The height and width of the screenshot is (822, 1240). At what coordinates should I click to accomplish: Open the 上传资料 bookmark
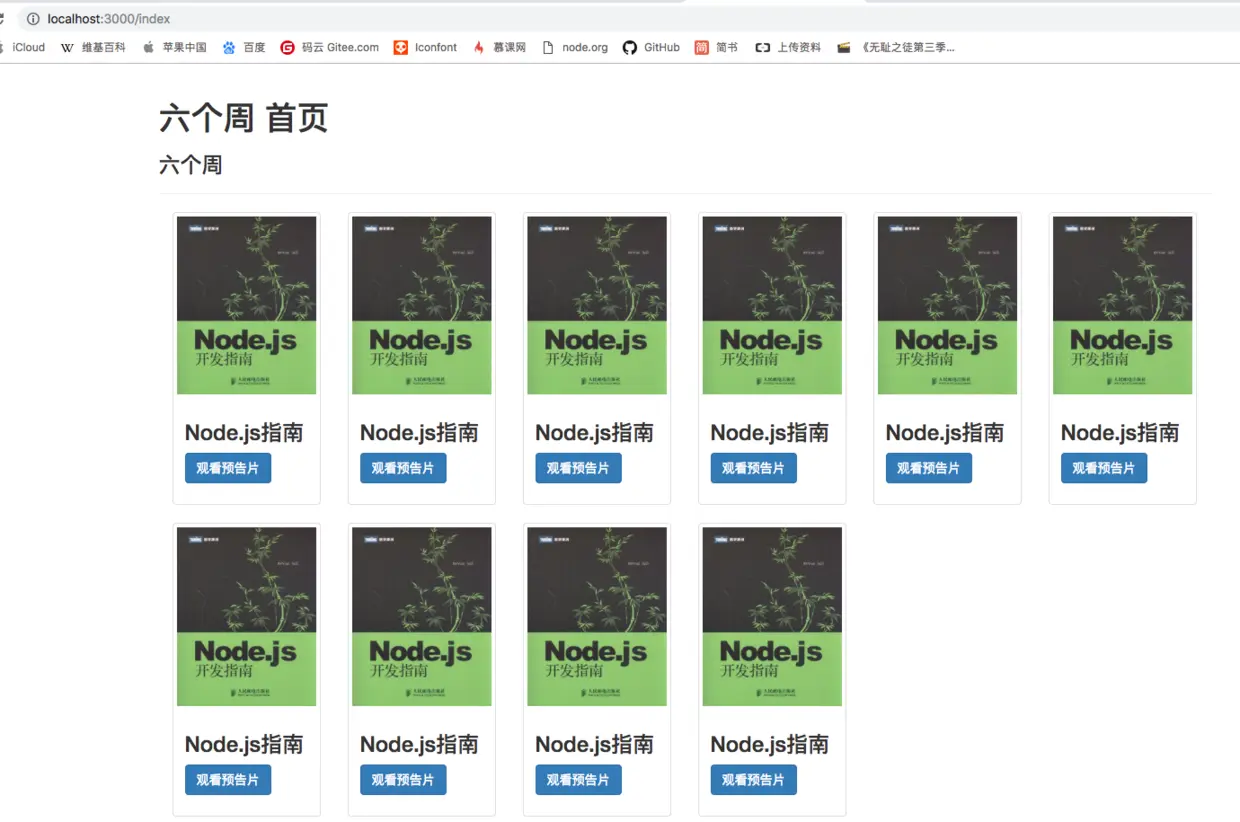(788, 47)
